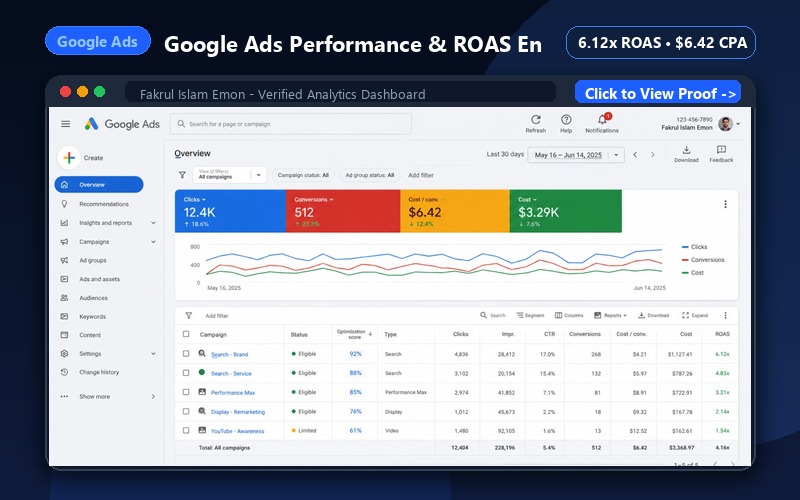Check the Display - Remarketing row checkbox
Viewport: 800px width, 500px height.
[x=186, y=411]
